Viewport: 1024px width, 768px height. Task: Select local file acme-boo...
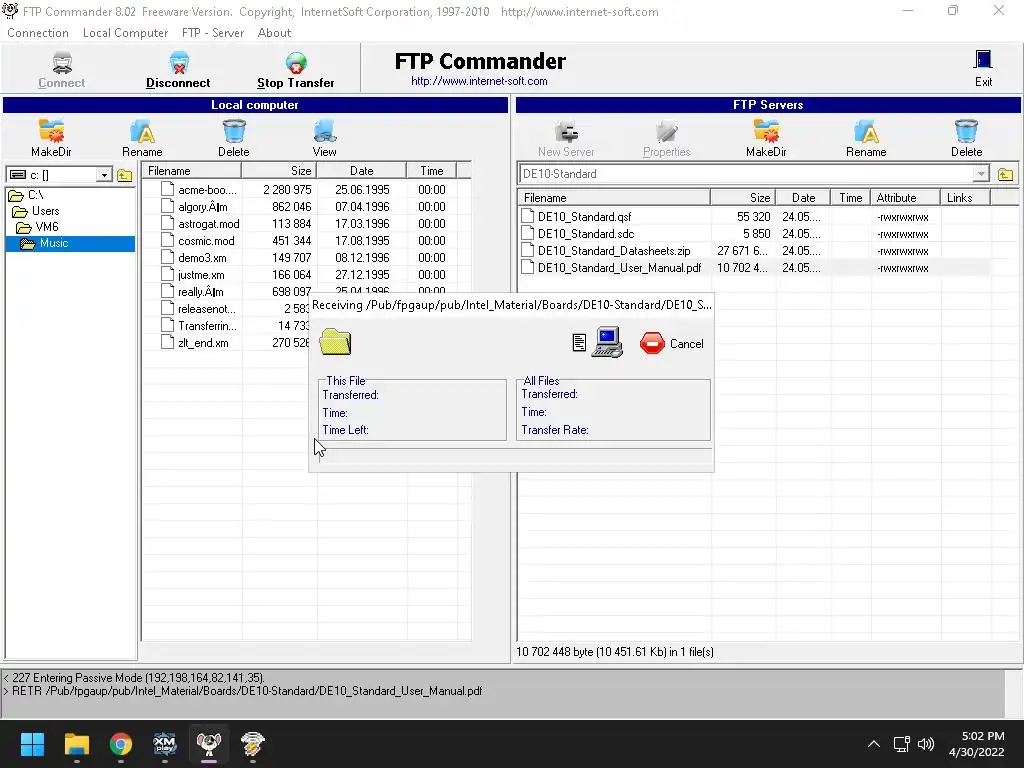tap(207, 190)
